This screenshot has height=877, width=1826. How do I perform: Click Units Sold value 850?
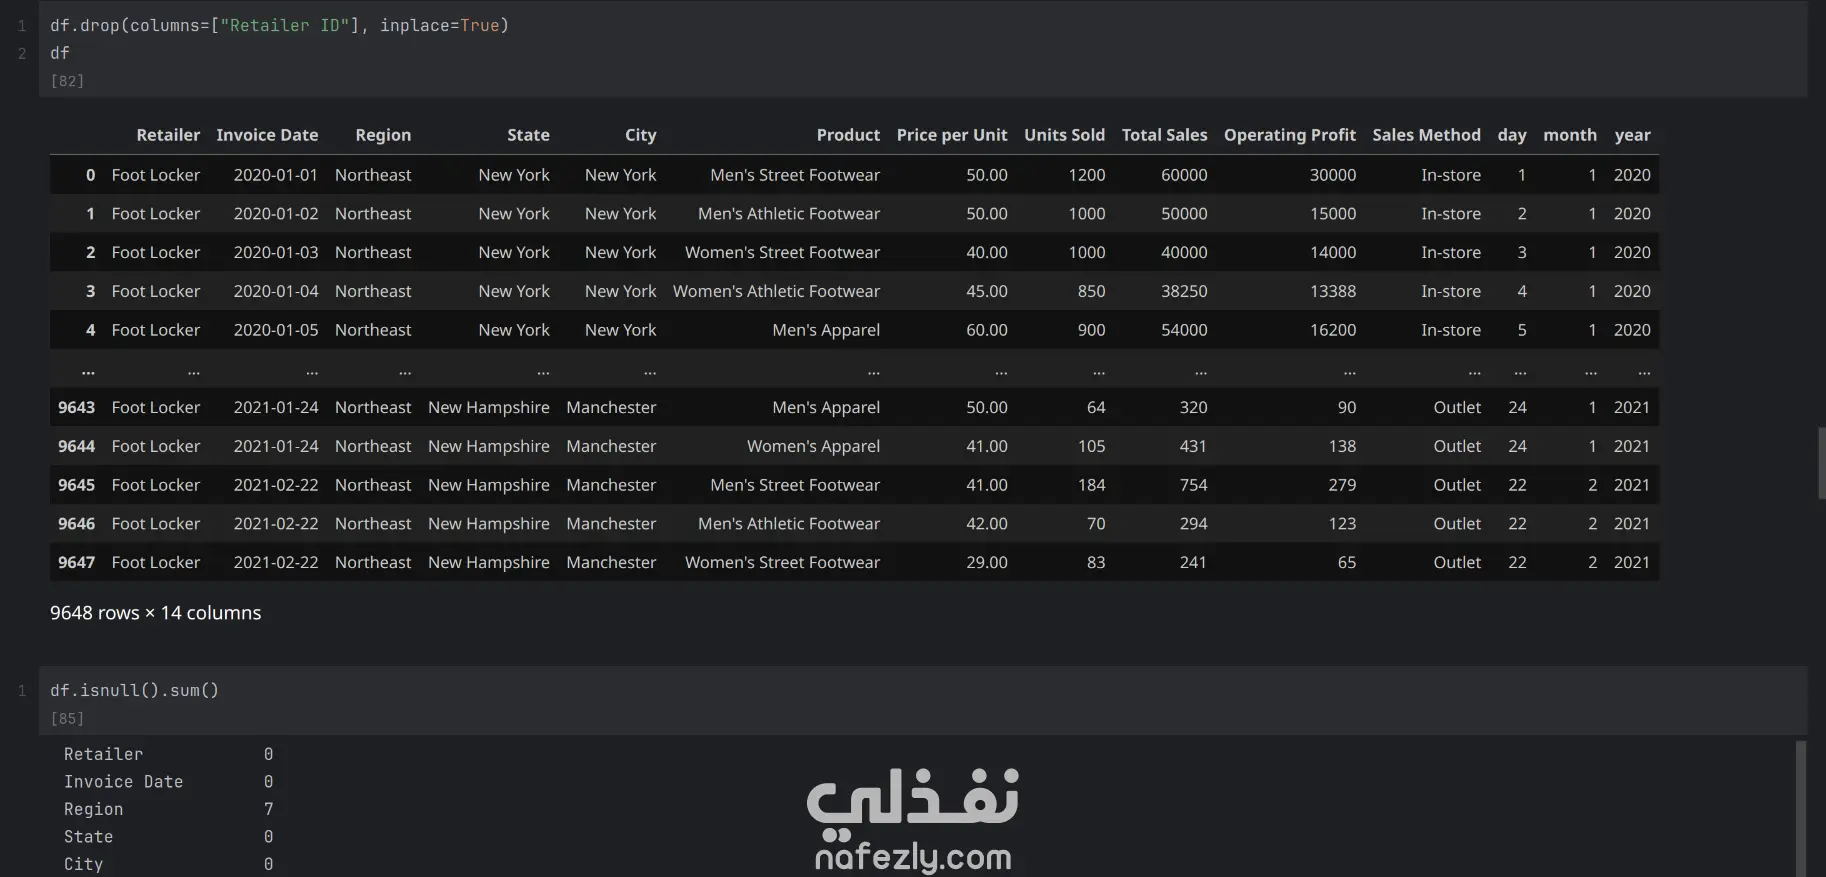click(x=1091, y=291)
